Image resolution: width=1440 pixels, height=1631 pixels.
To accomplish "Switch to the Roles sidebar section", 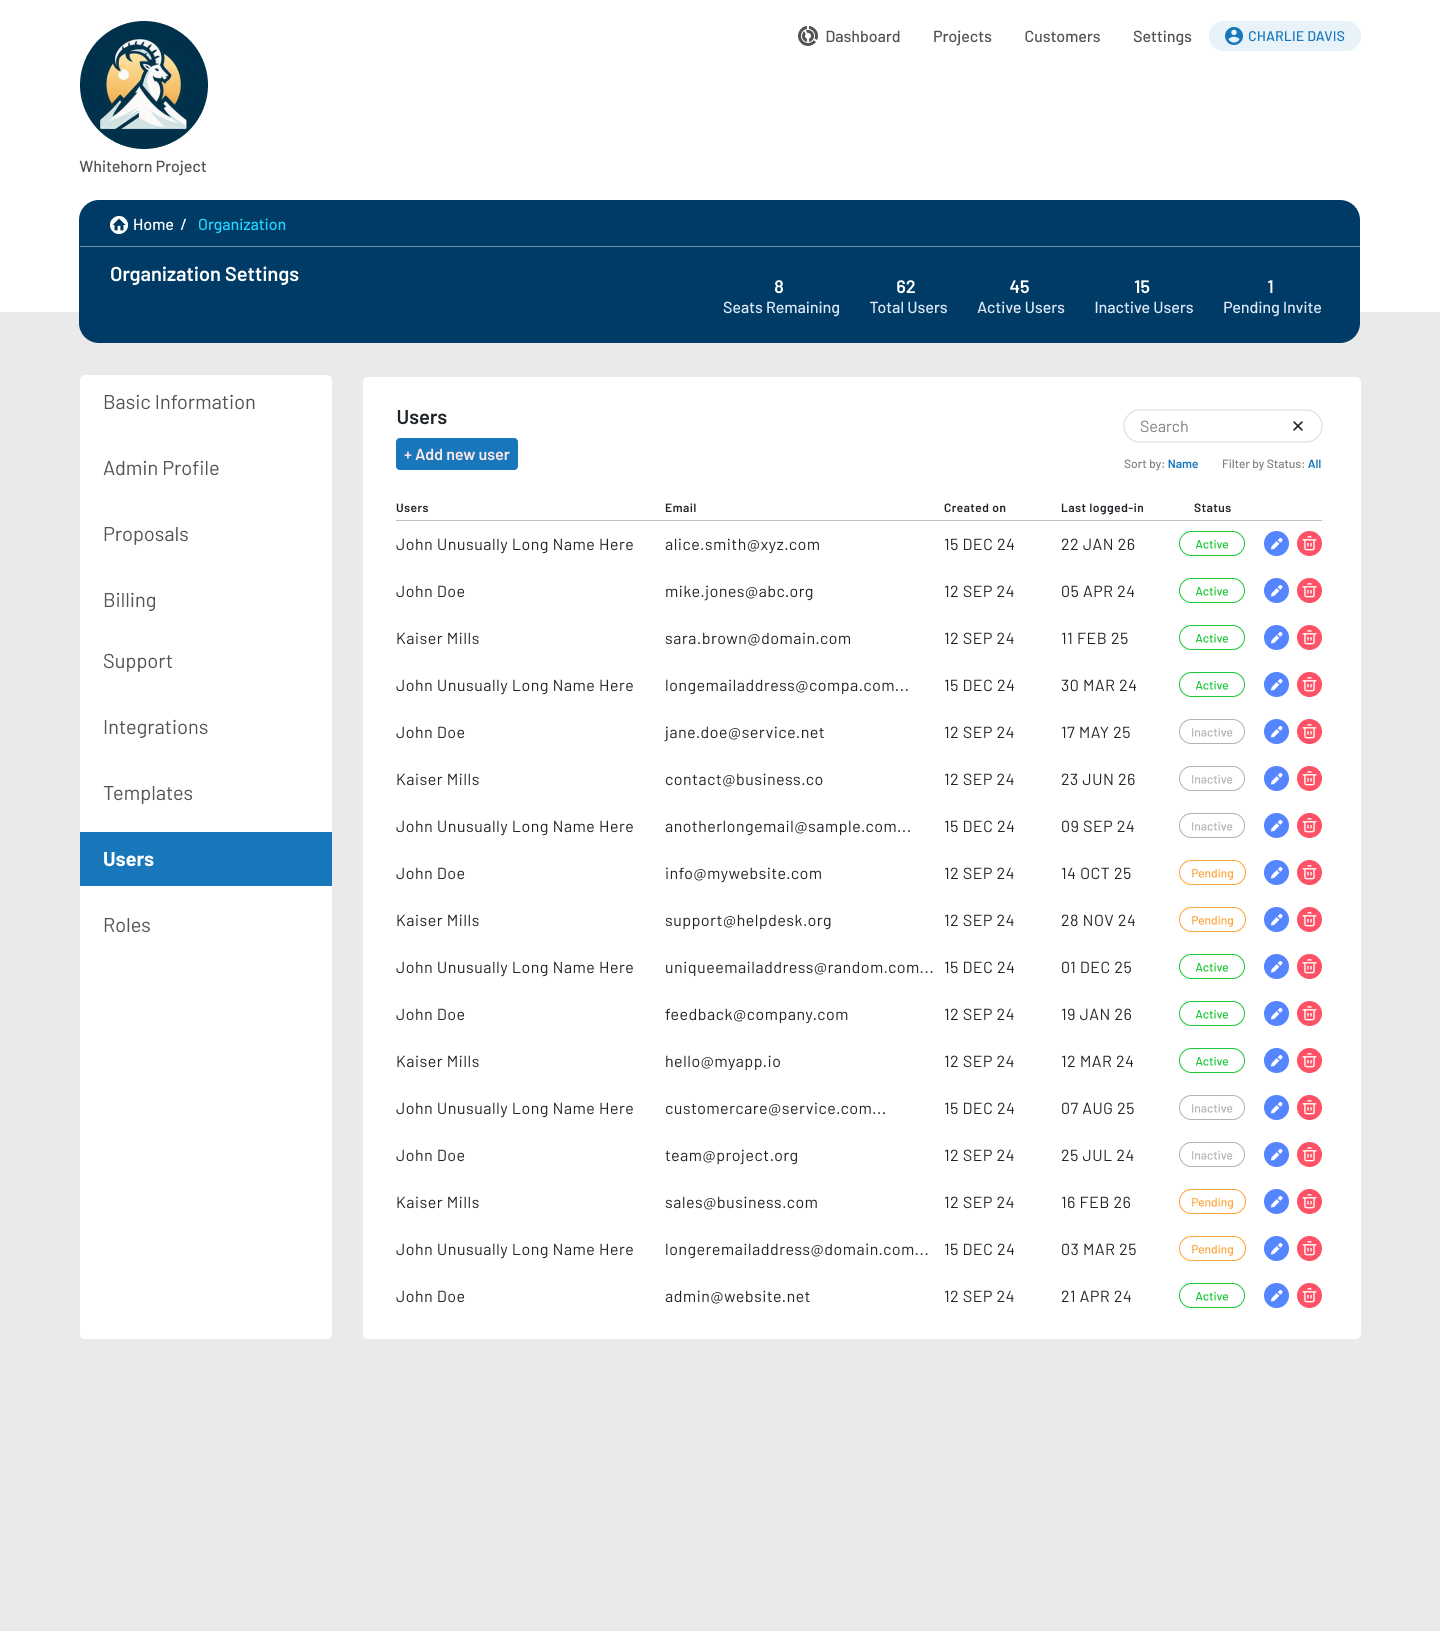I will click(127, 925).
